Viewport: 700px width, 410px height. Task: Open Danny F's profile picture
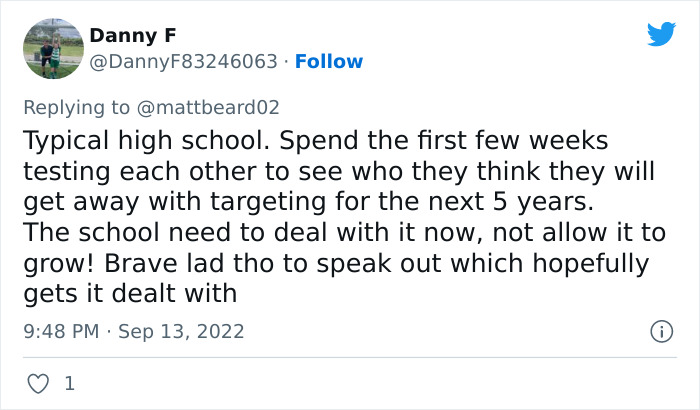point(52,48)
